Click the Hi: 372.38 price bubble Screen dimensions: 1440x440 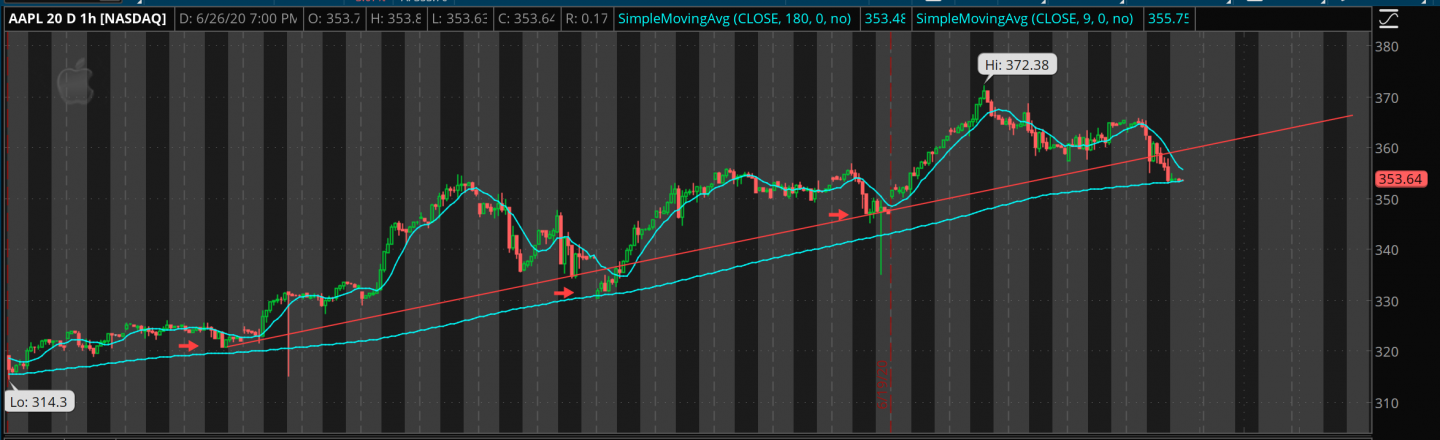[x=1016, y=63]
